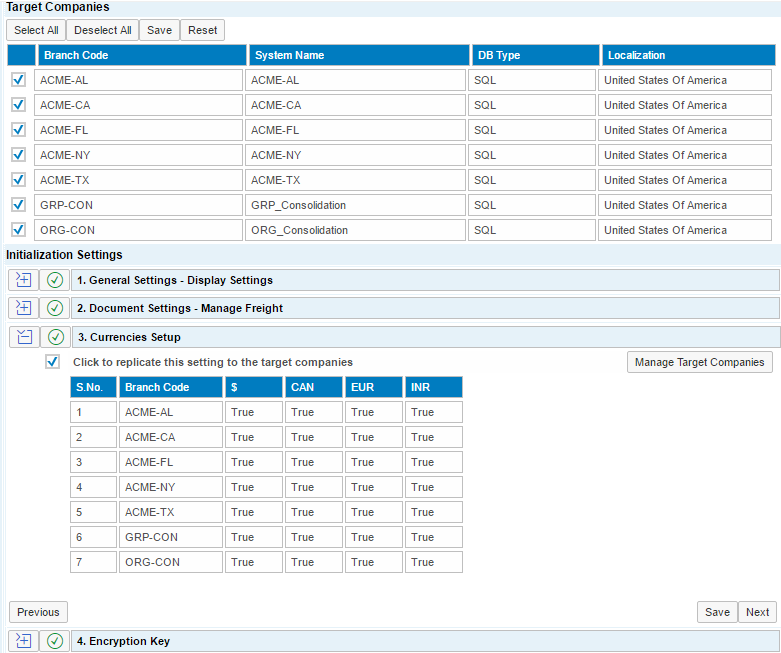781x653 pixels.
Task: Expand General Settings - Display Settings section
Action: coord(24,280)
